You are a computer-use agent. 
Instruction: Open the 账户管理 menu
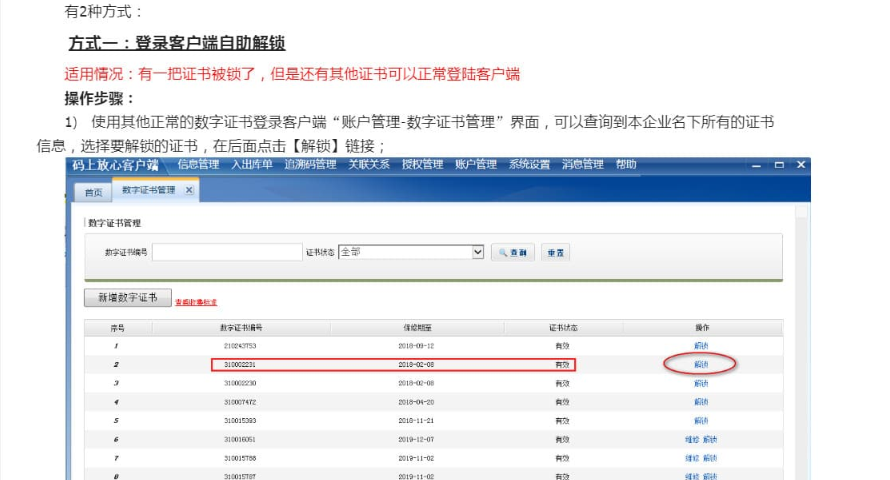pyautogui.click(x=476, y=165)
